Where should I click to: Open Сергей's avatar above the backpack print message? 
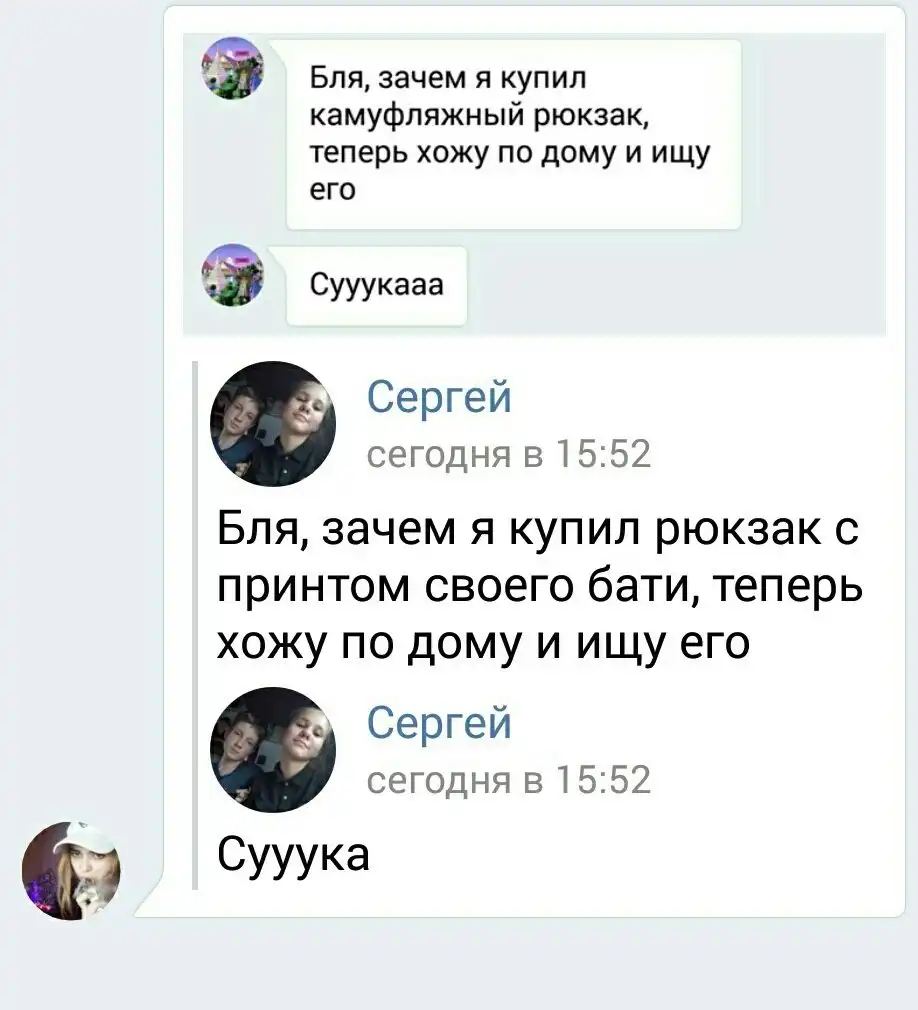pos(273,424)
